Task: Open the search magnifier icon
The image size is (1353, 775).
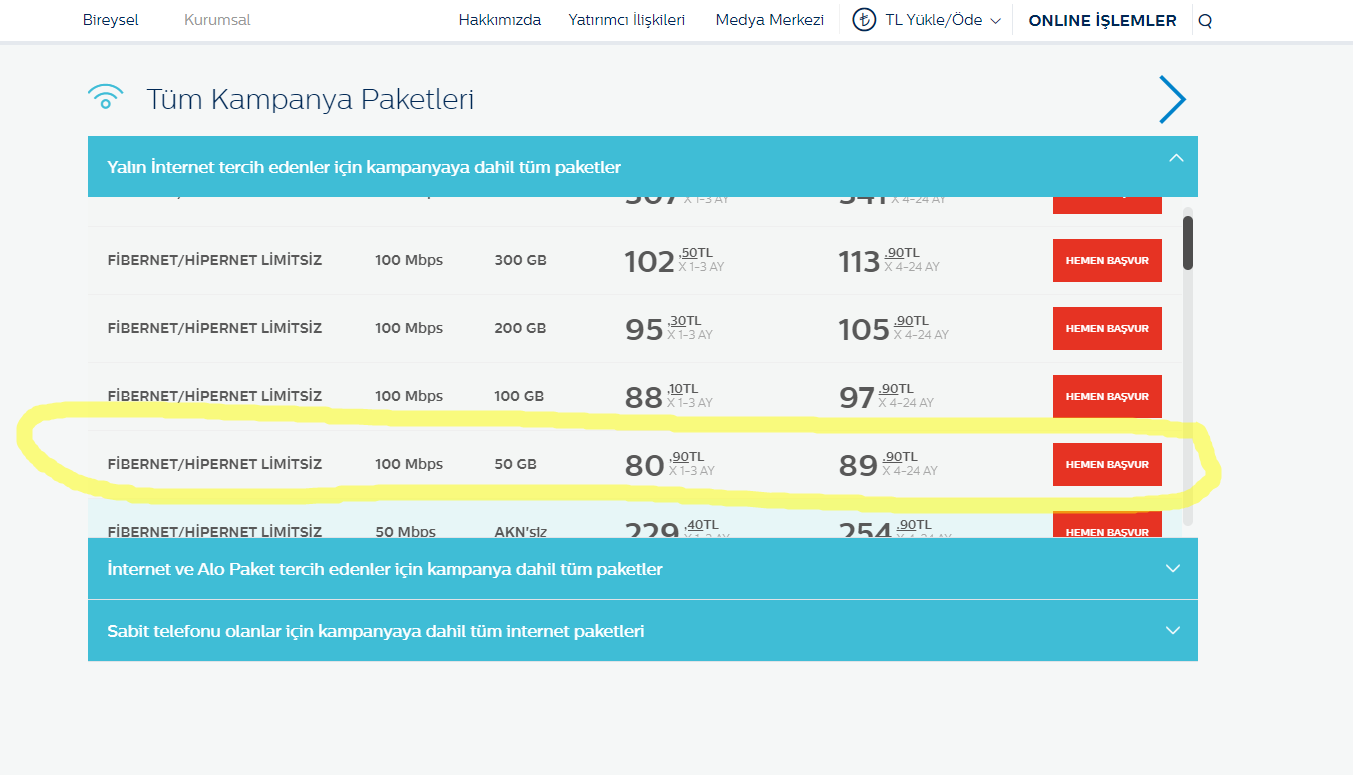Action: tap(1205, 21)
